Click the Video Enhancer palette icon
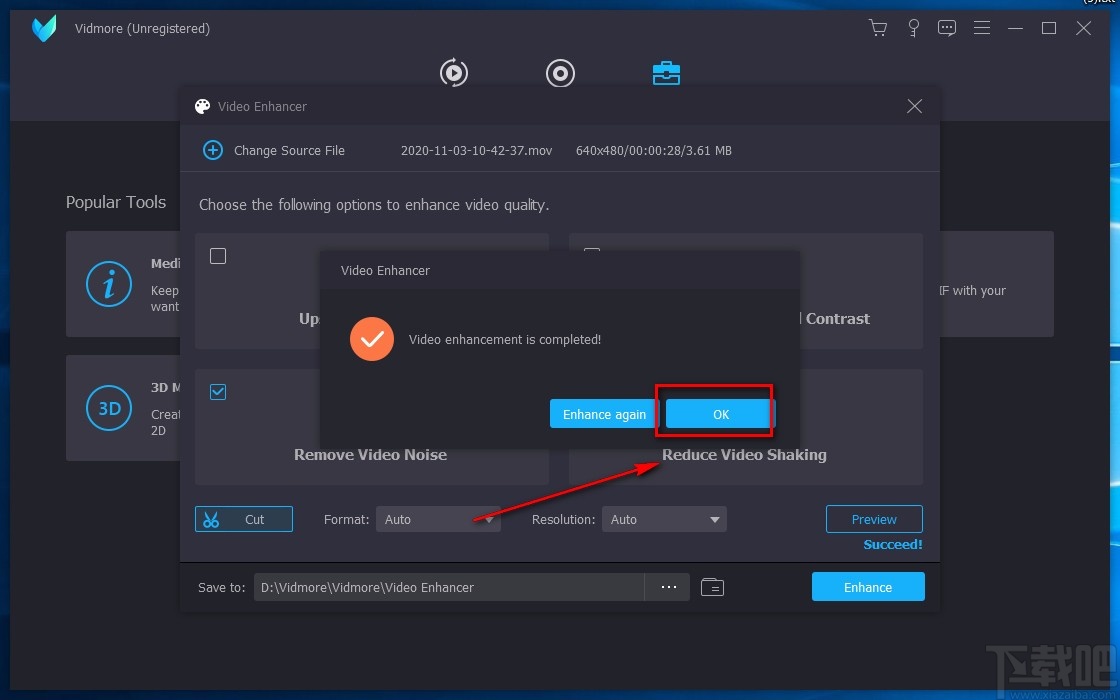This screenshot has height=700, width=1120. (202, 106)
